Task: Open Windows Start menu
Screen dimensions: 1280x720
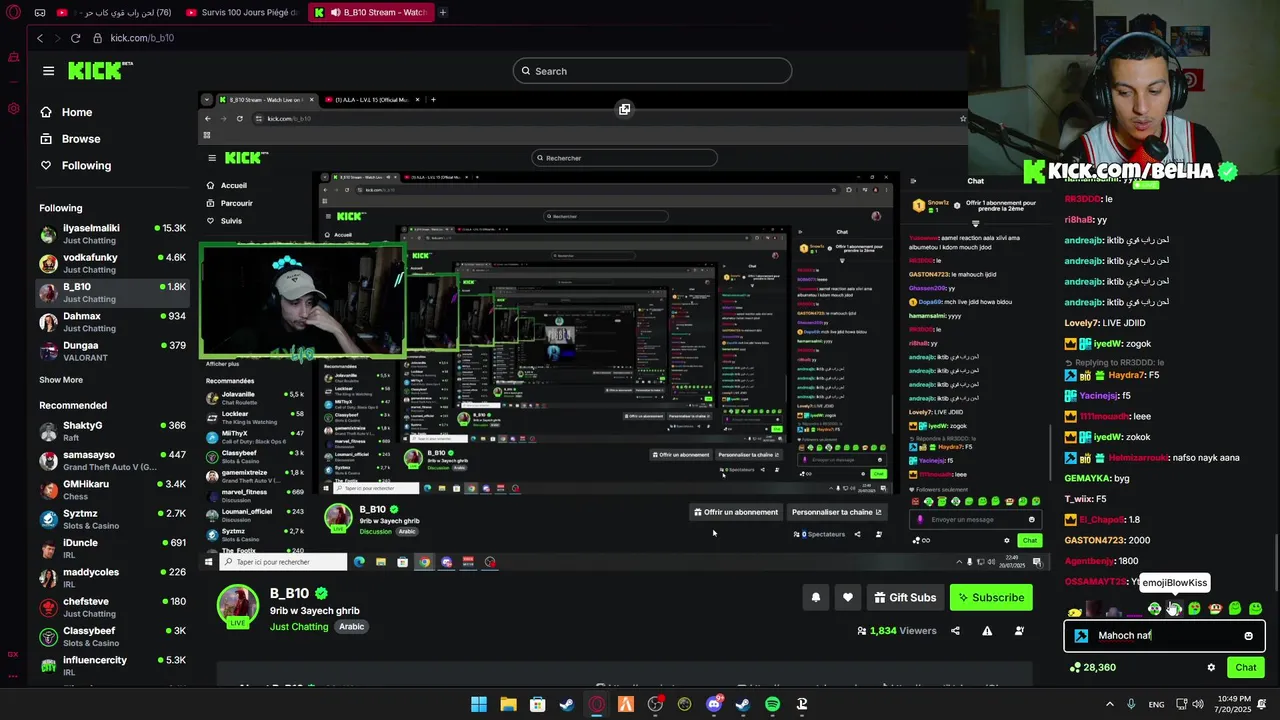Action: click(479, 704)
